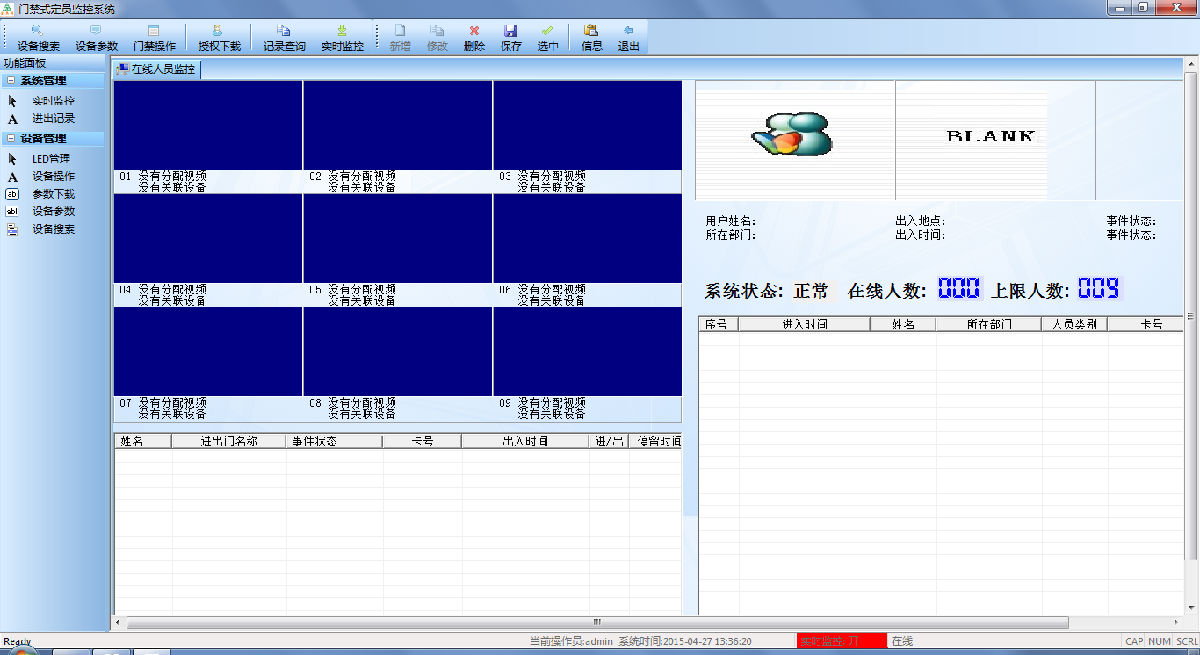Image resolution: width=1200 pixels, height=655 pixels.
Task: Collapse the 系统管理 section
Action: (11, 81)
